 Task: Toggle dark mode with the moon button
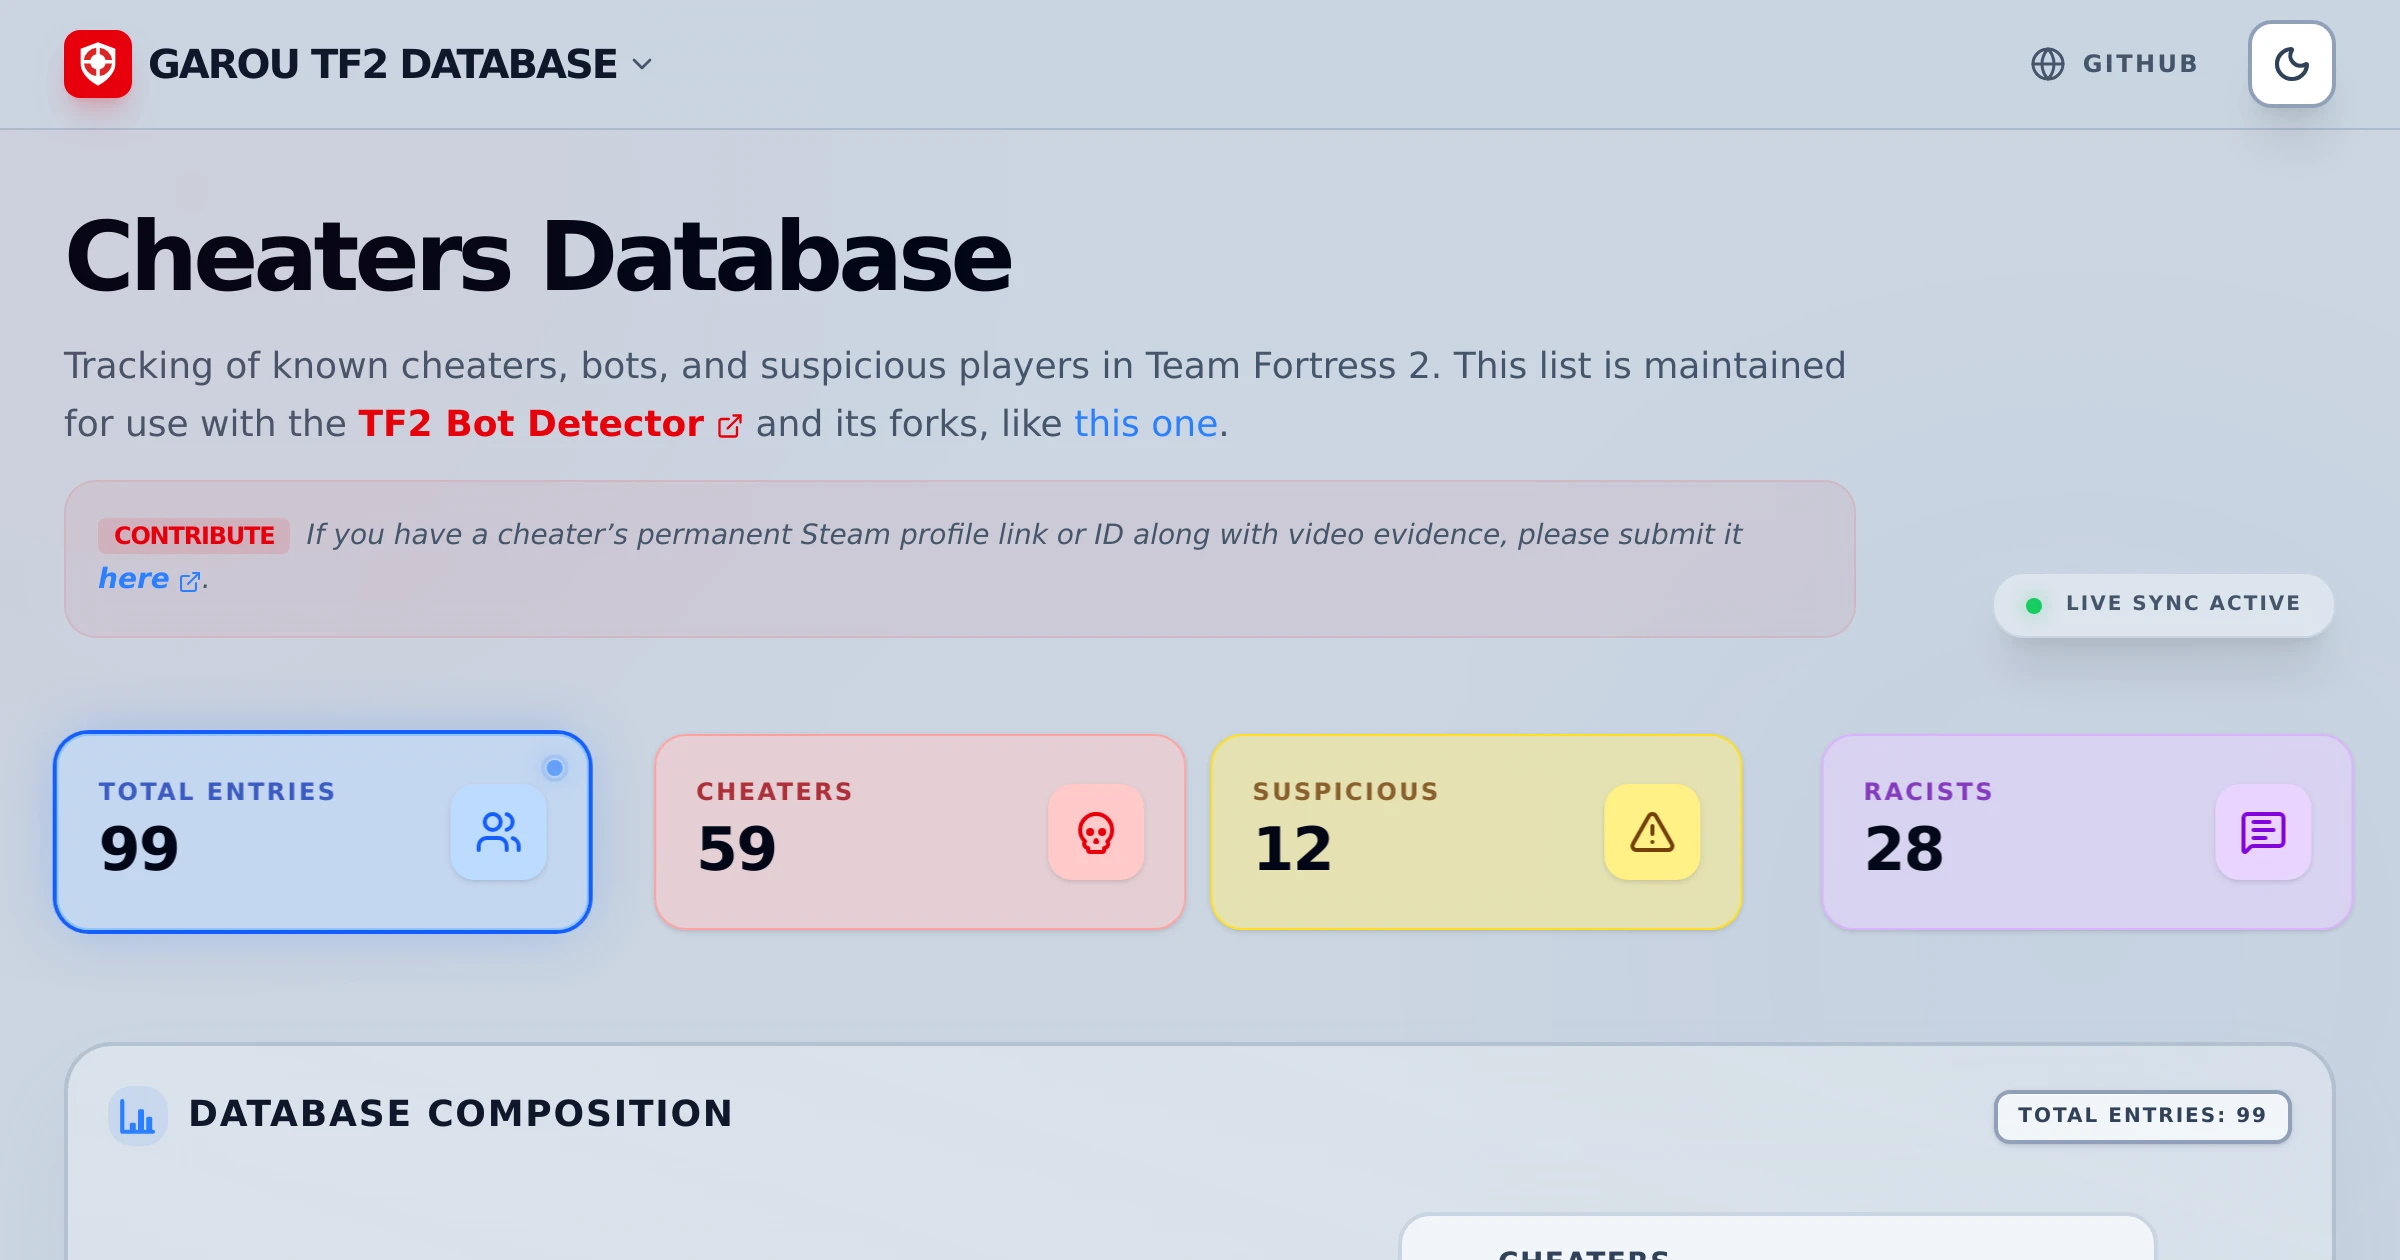pyautogui.click(x=2292, y=64)
